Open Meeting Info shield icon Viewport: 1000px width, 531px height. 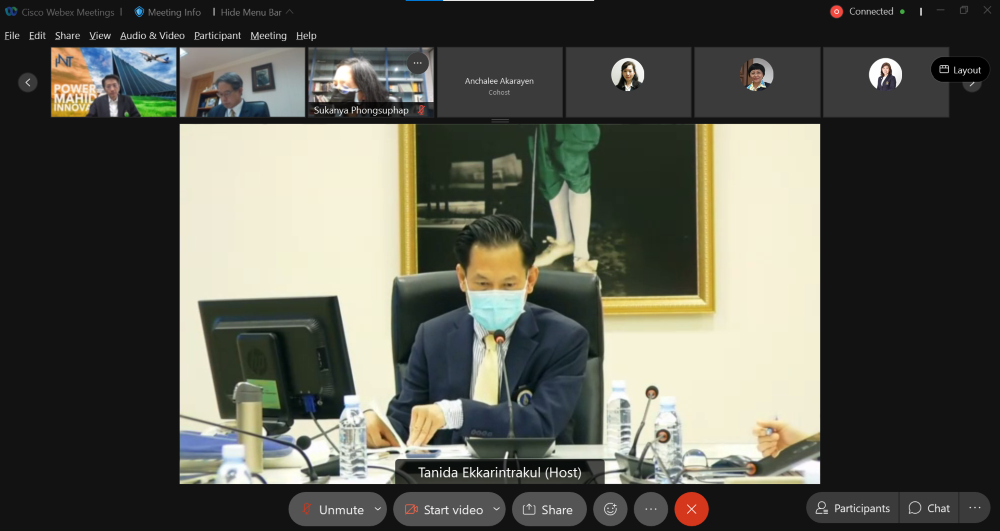click(x=139, y=12)
